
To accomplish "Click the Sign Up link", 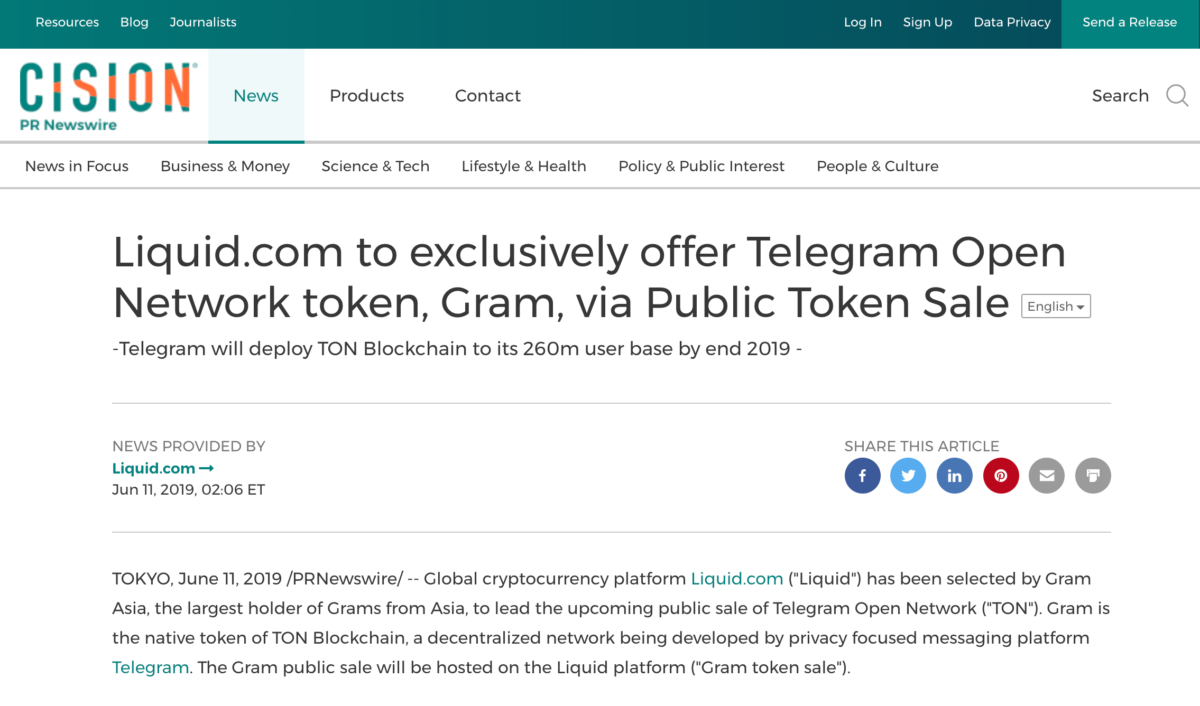I will (x=928, y=22).
